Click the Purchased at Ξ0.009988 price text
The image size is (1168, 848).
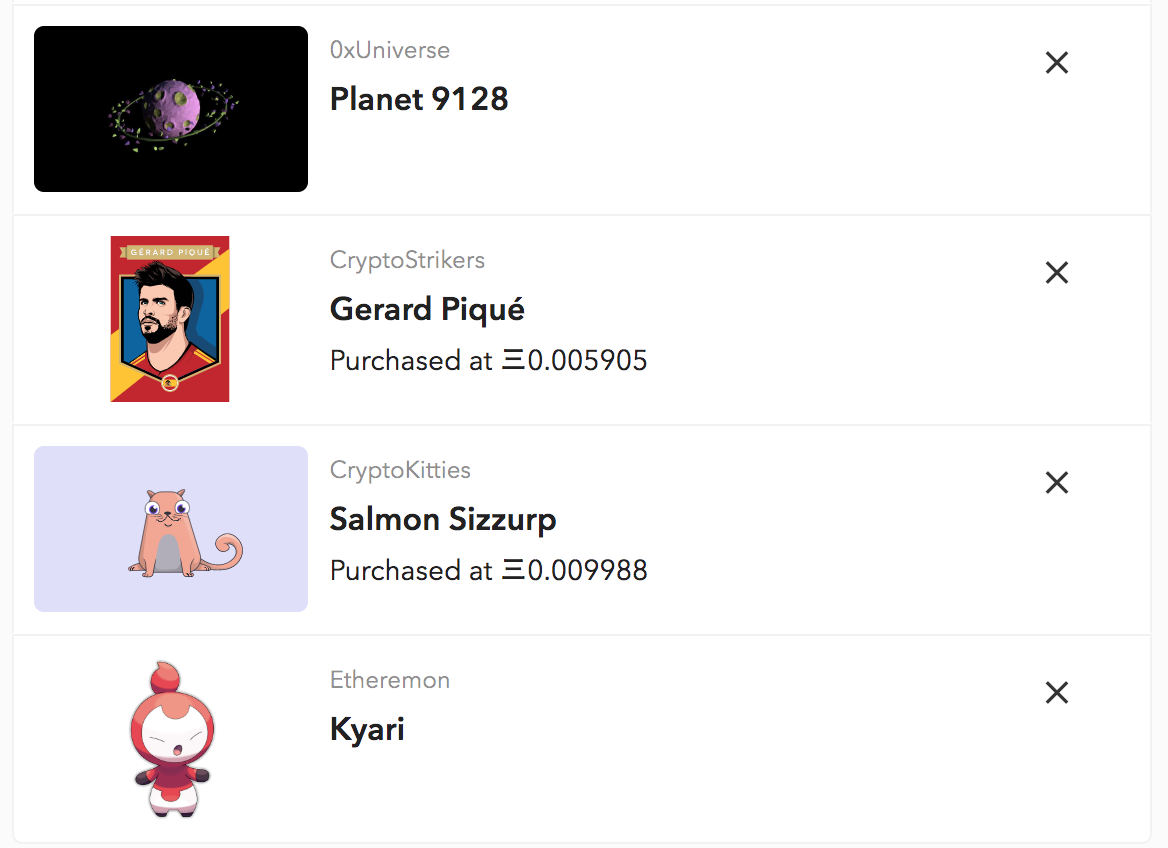(x=488, y=571)
